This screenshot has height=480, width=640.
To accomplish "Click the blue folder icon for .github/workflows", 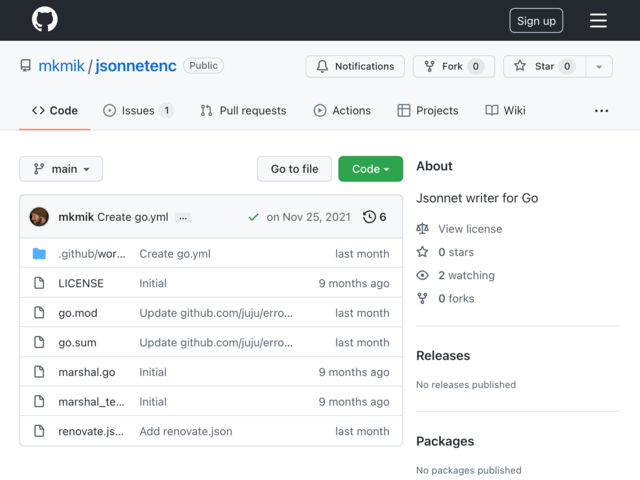I will click(39, 253).
